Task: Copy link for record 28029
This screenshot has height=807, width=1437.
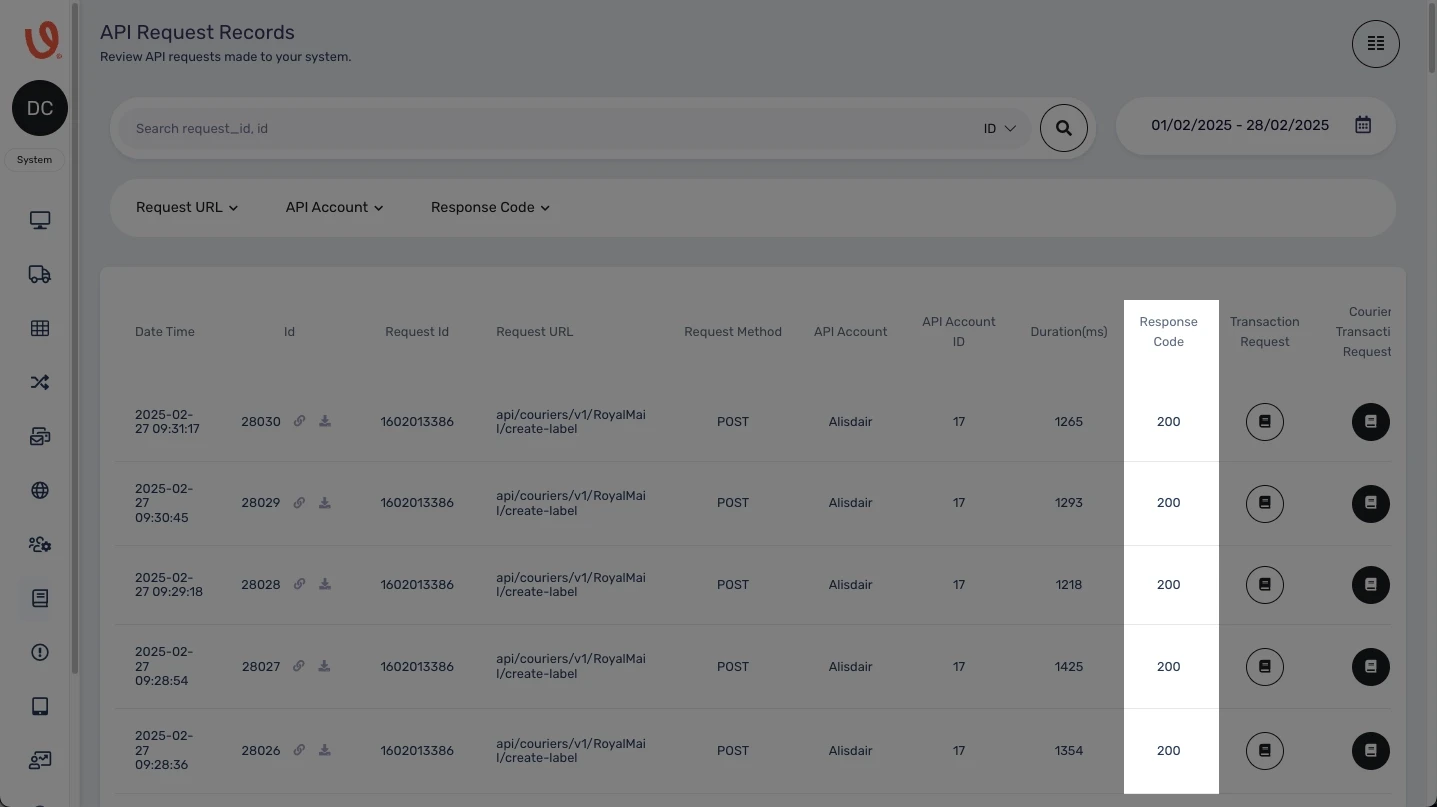Action: point(299,503)
